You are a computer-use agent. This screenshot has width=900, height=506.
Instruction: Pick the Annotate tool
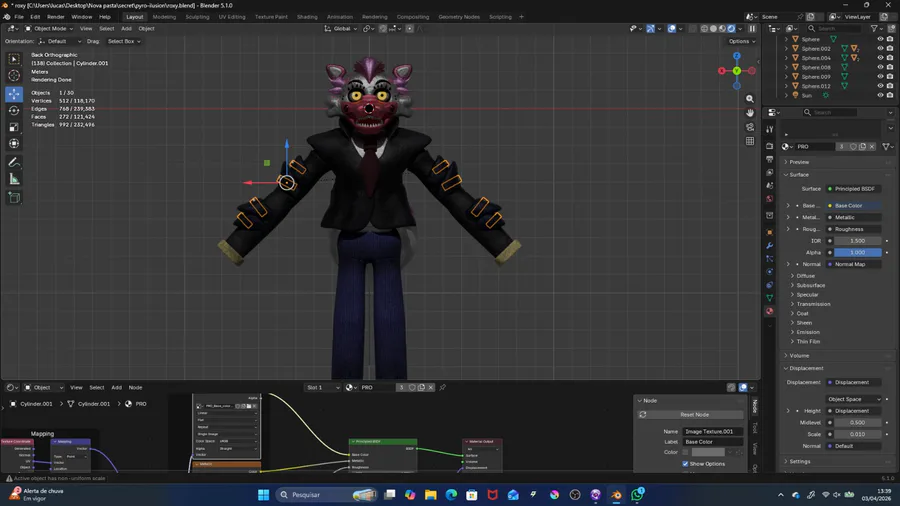14,162
